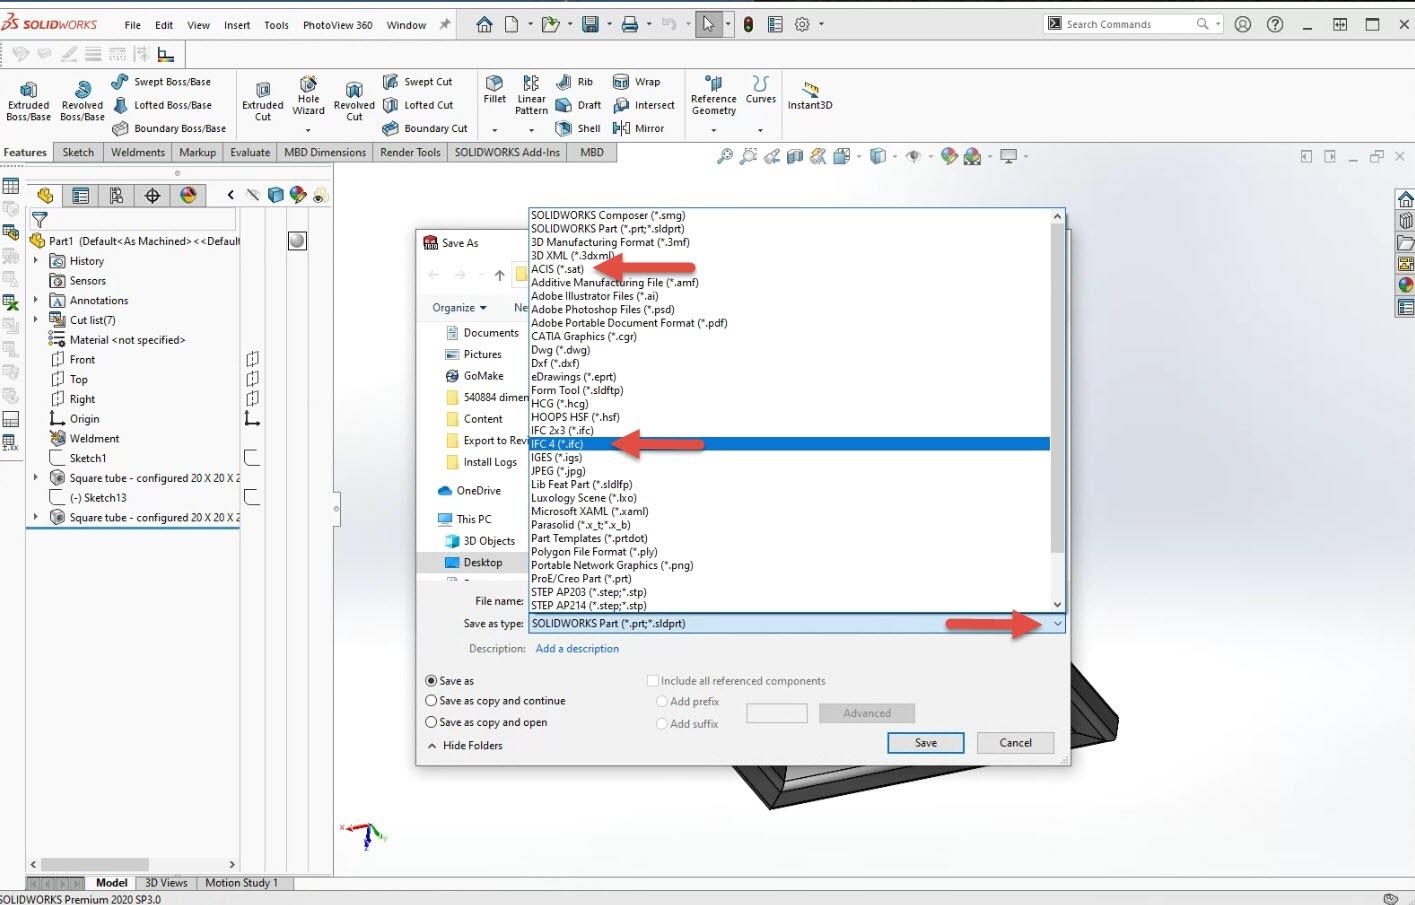Open the DisplayManager tab

[x=188, y=195]
